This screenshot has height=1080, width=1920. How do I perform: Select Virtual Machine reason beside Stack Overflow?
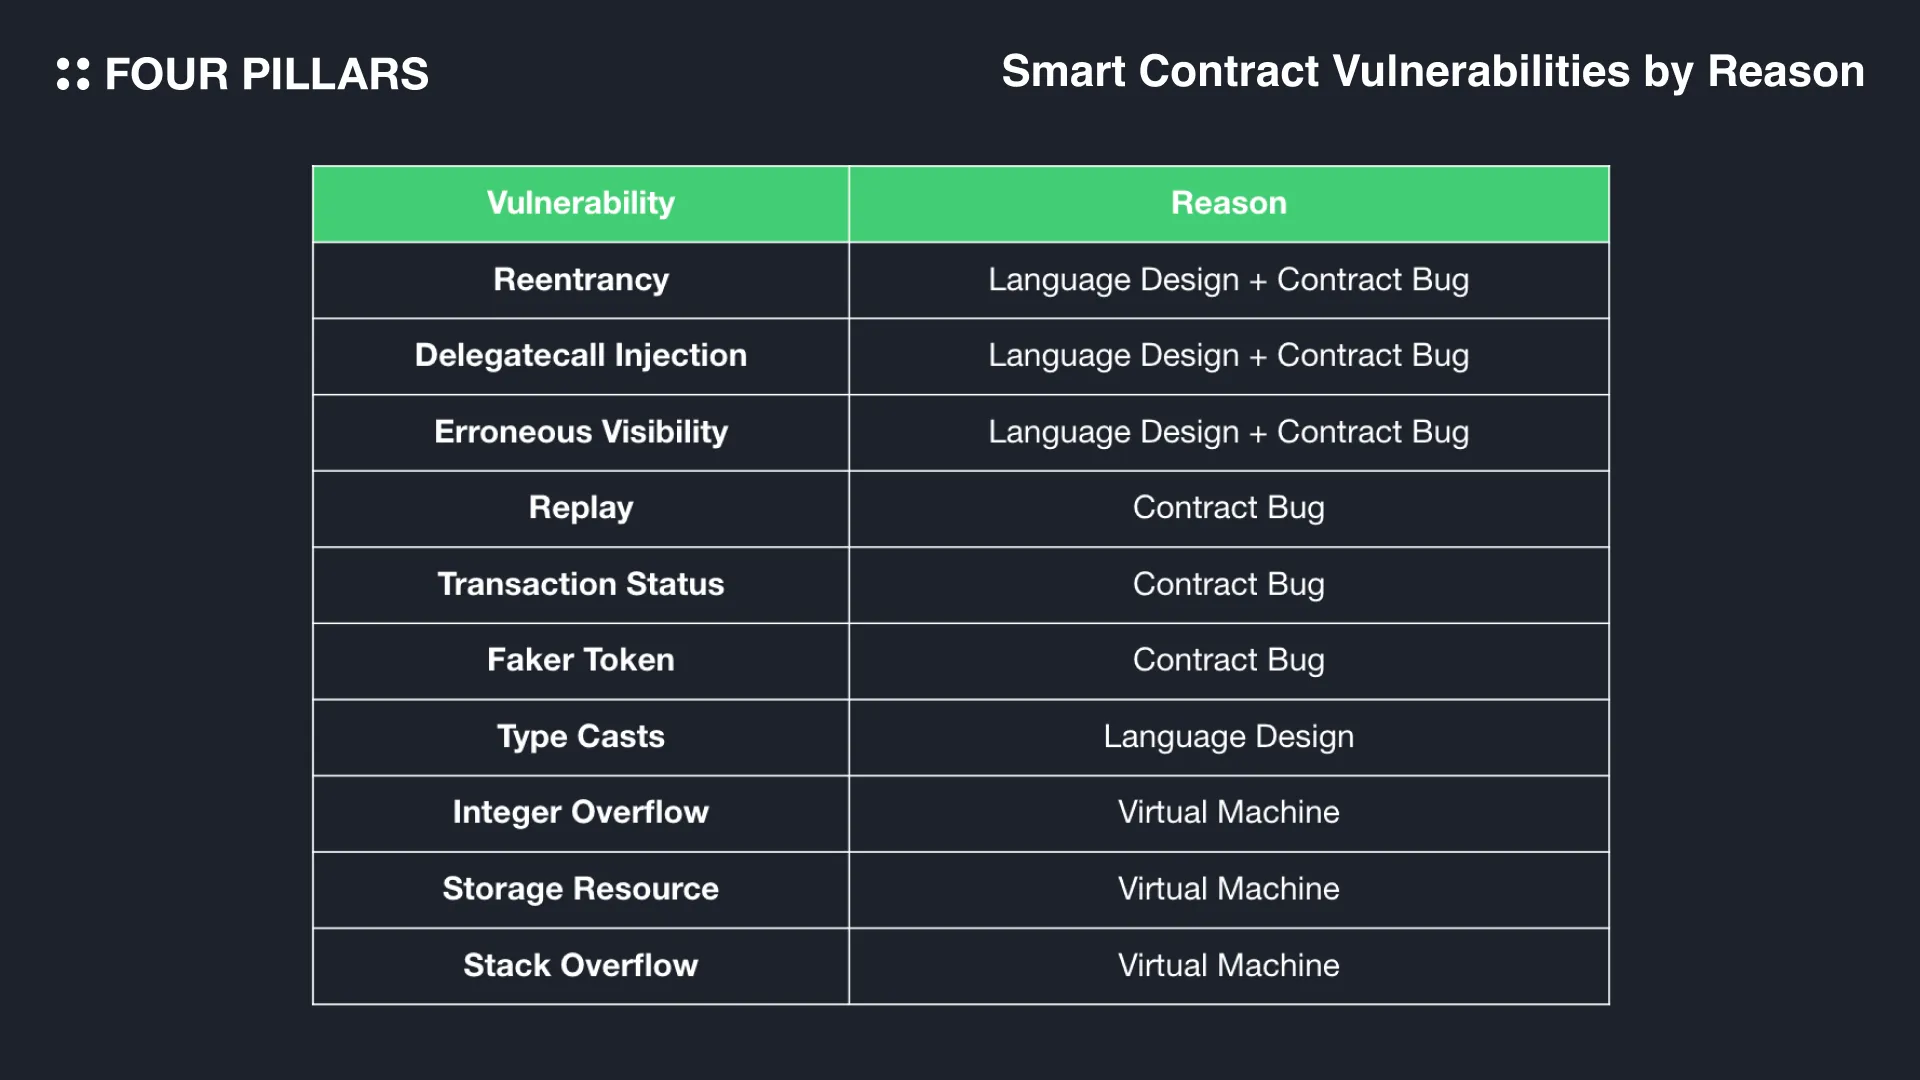coord(1229,966)
